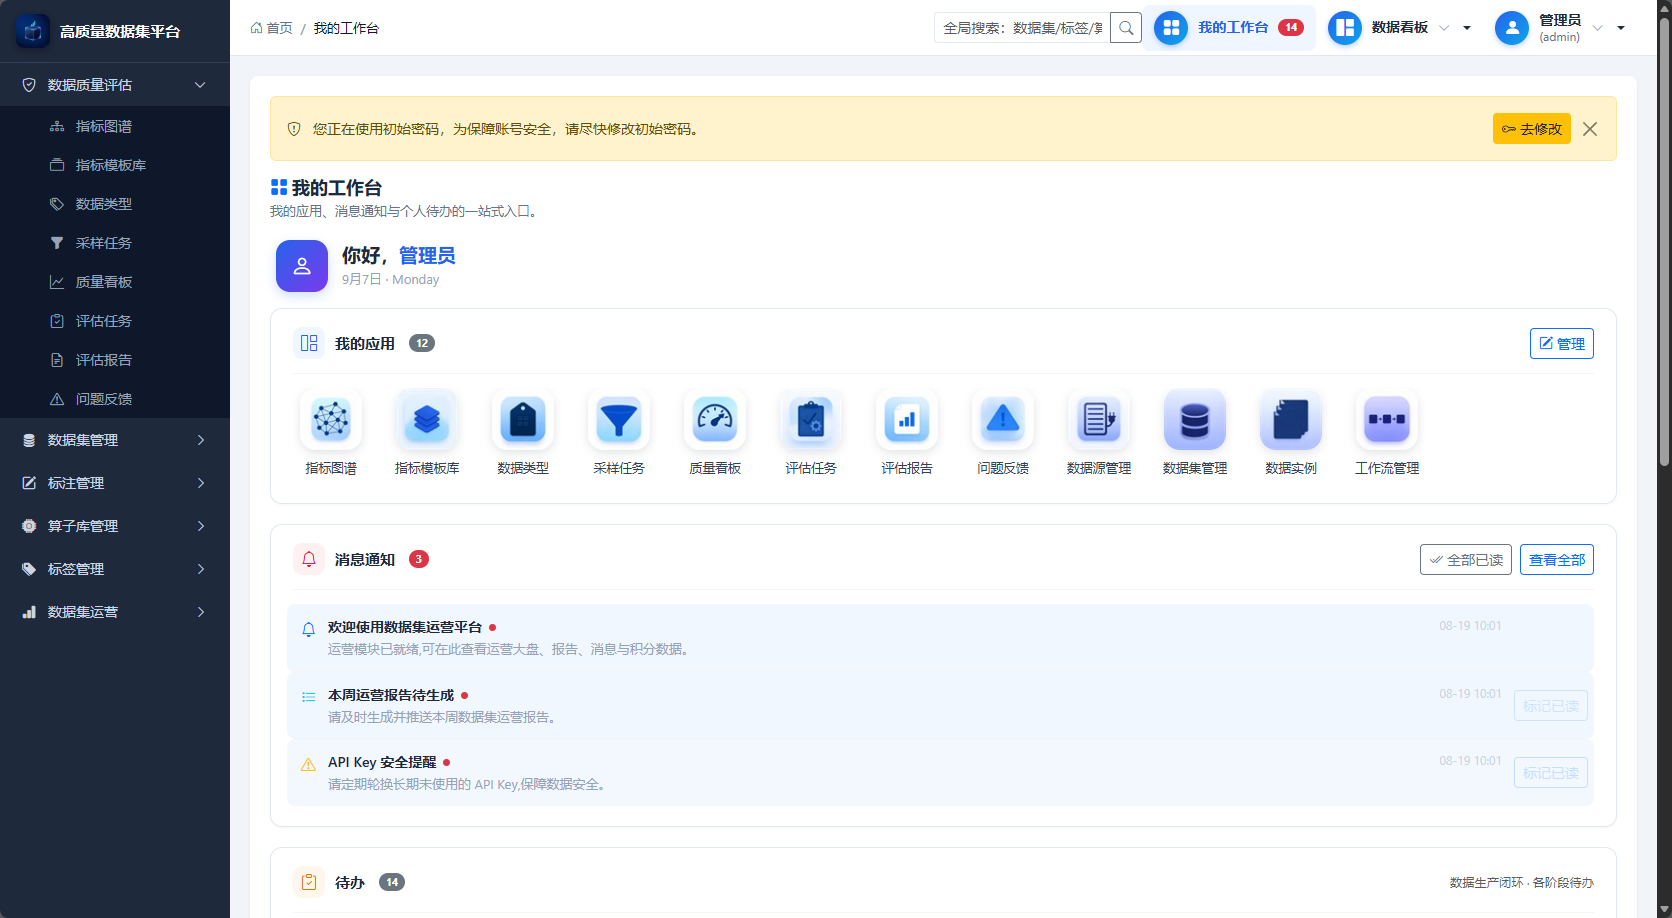Click the global search magnifier icon
Viewport: 1672px width, 918px height.
click(x=1126, y=28)
